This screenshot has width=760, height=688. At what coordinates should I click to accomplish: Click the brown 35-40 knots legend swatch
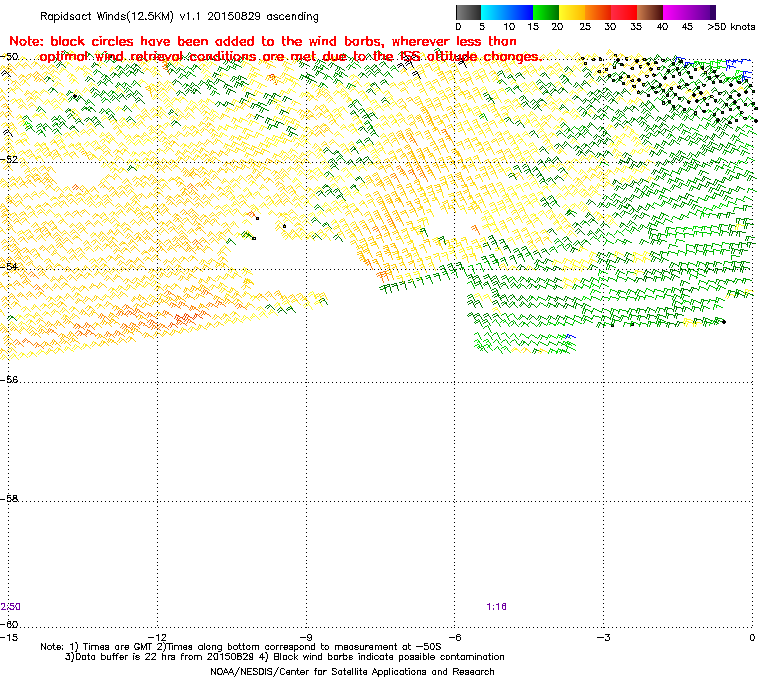coord(650,12)
